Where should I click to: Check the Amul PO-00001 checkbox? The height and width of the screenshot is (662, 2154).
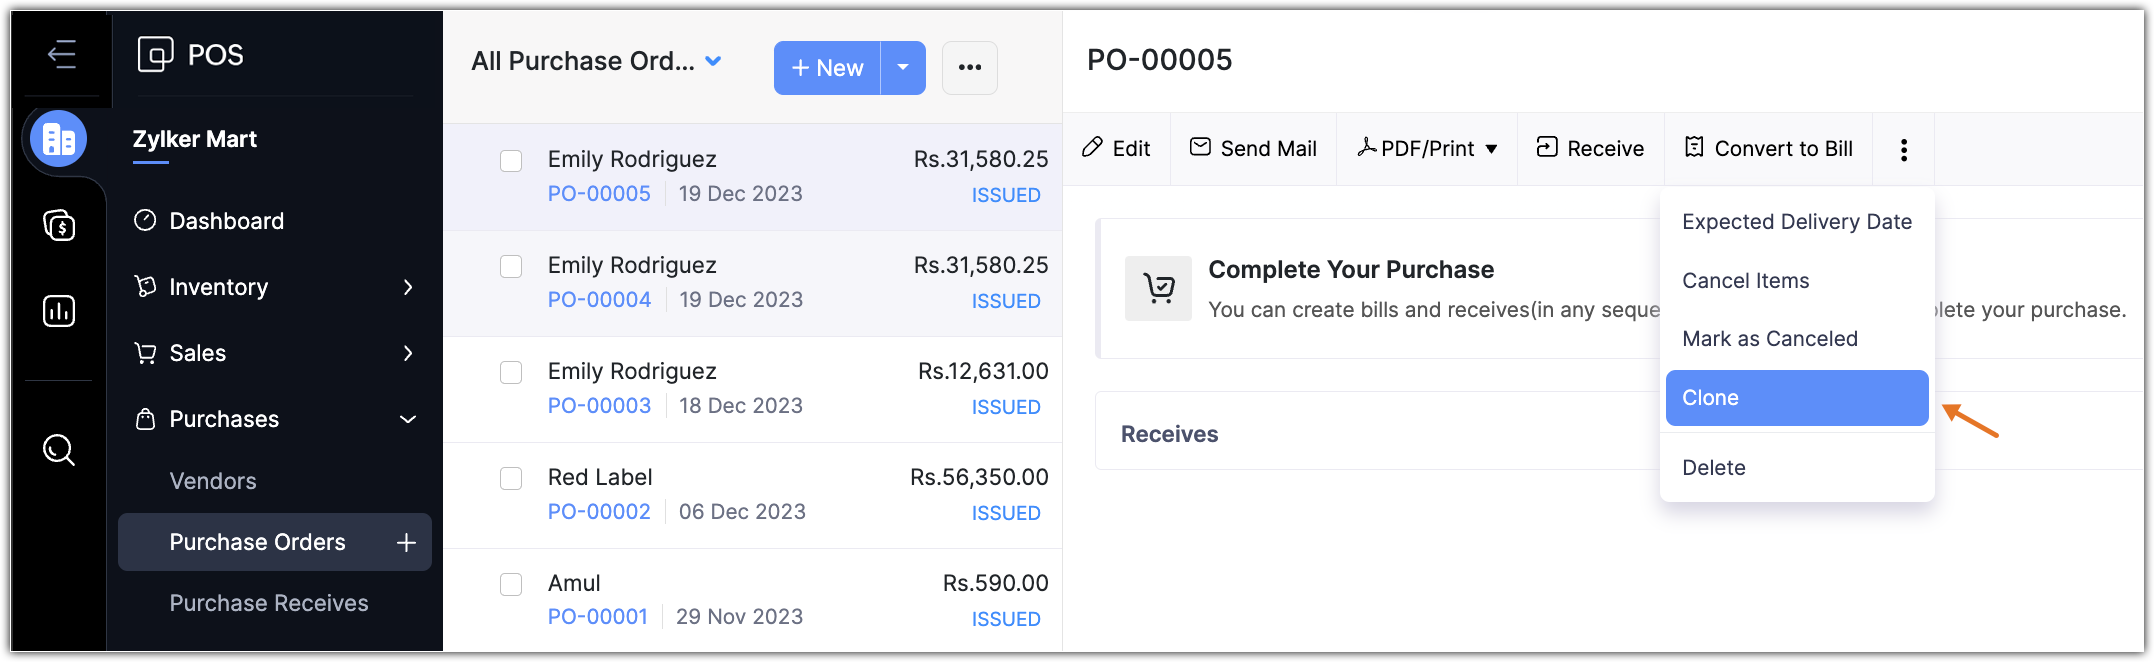click(511, 585)
